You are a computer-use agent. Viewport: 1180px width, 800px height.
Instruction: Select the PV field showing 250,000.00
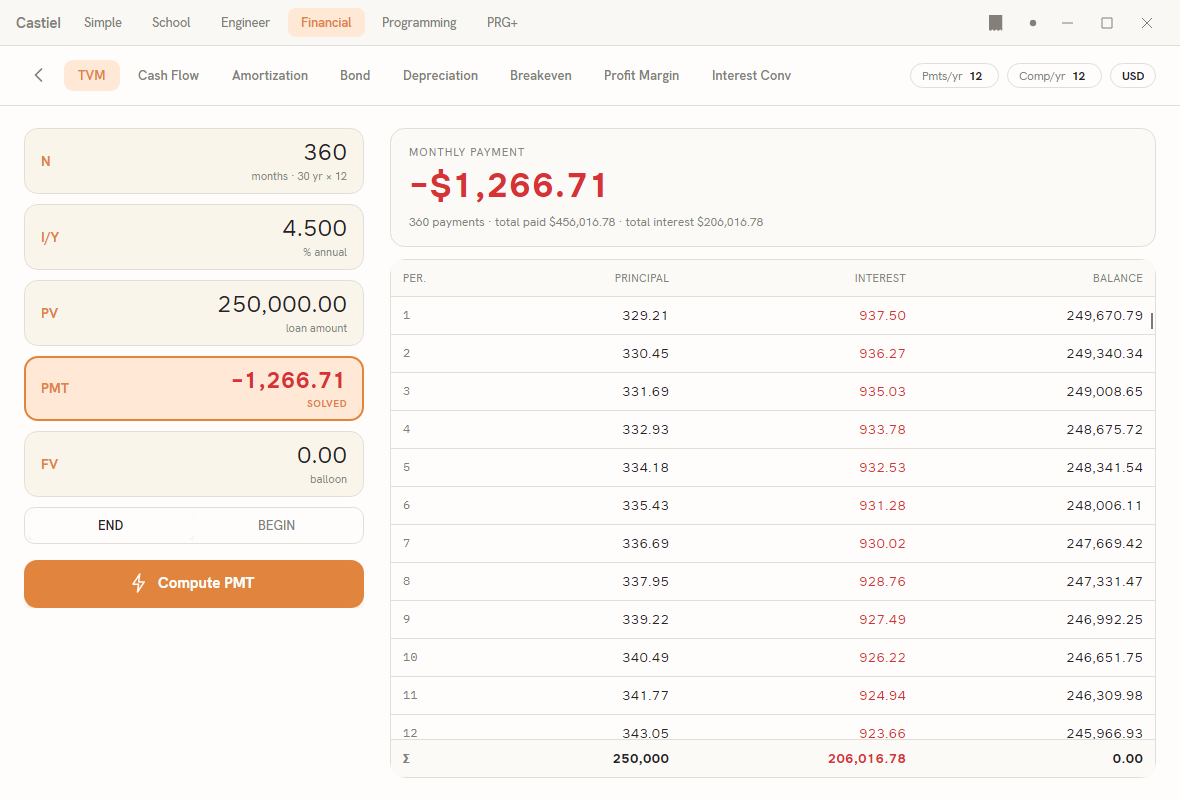194,313
